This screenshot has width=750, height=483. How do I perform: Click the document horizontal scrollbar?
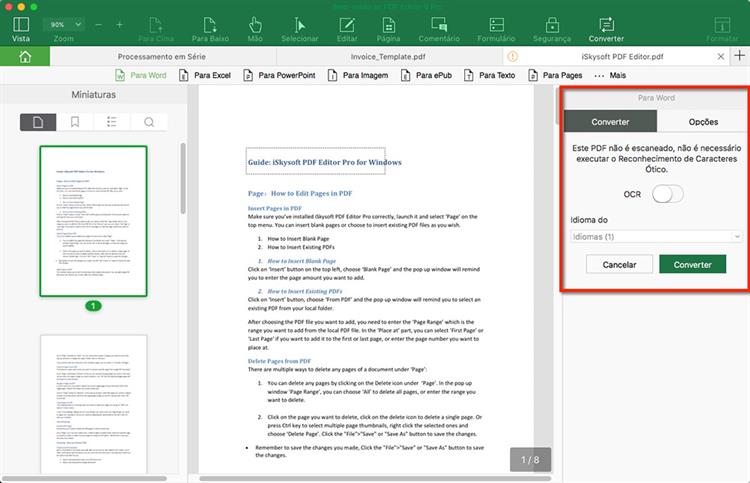(375, 478)
